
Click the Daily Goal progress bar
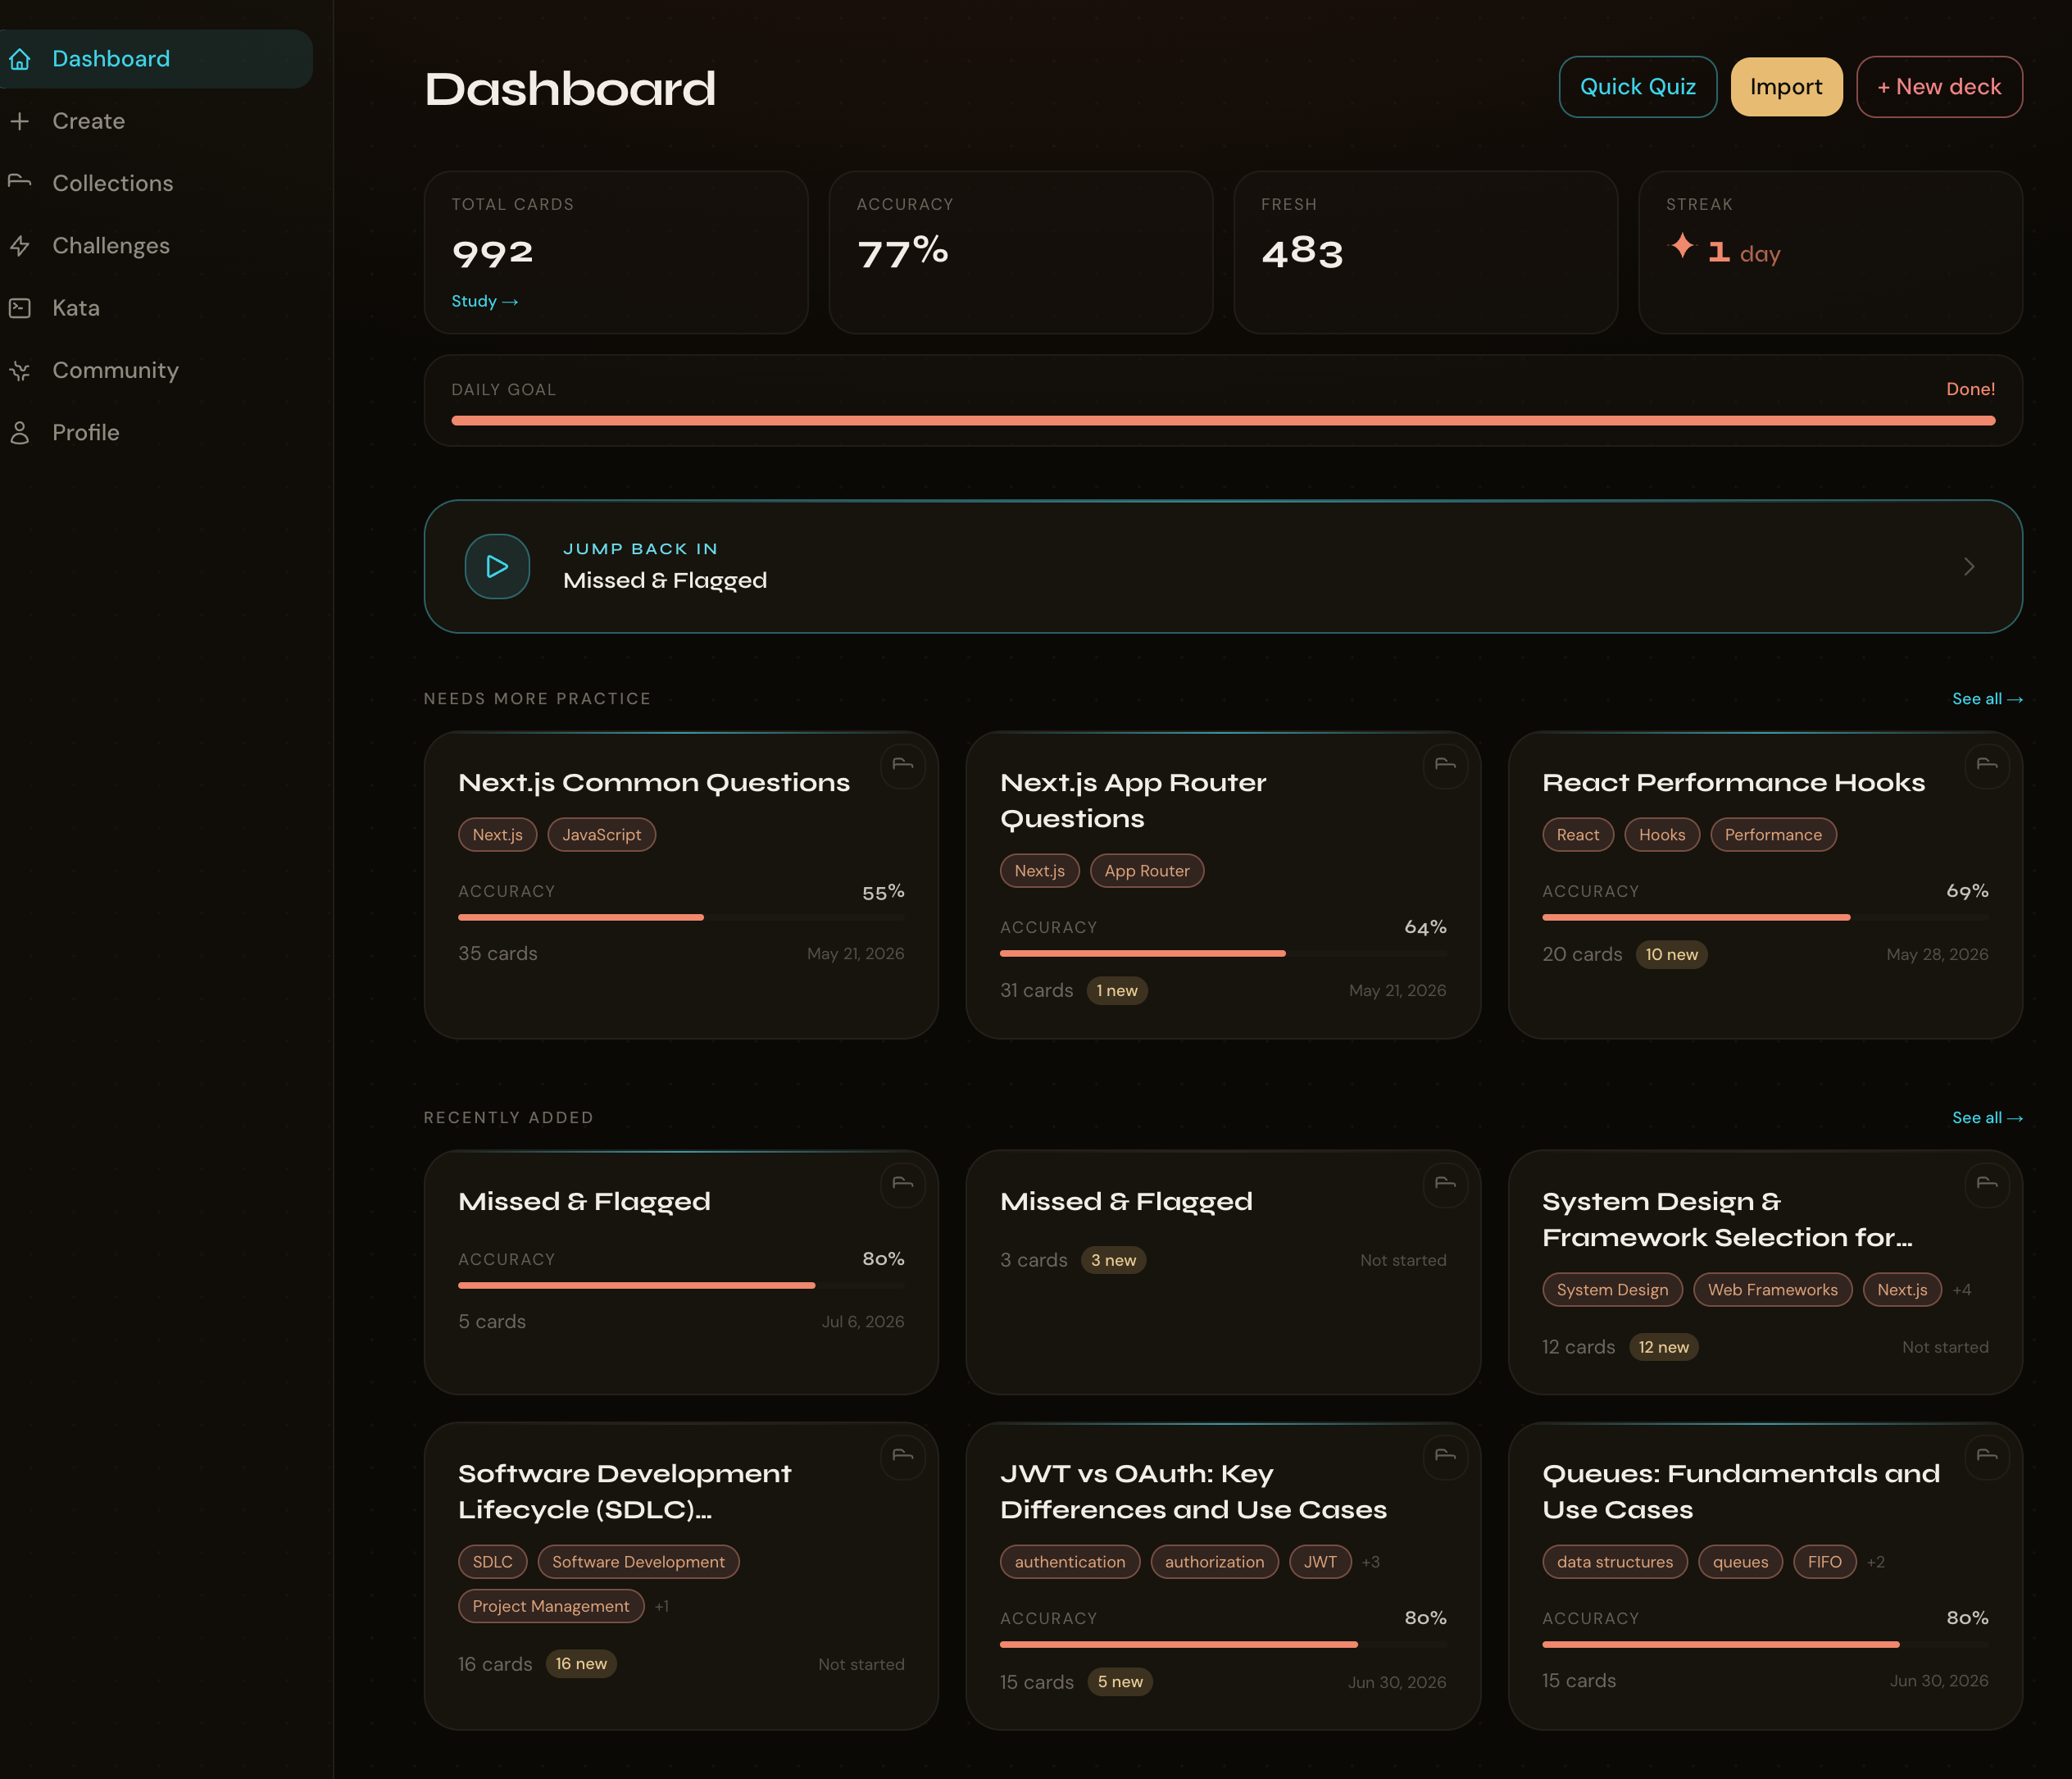point(1223,421)
